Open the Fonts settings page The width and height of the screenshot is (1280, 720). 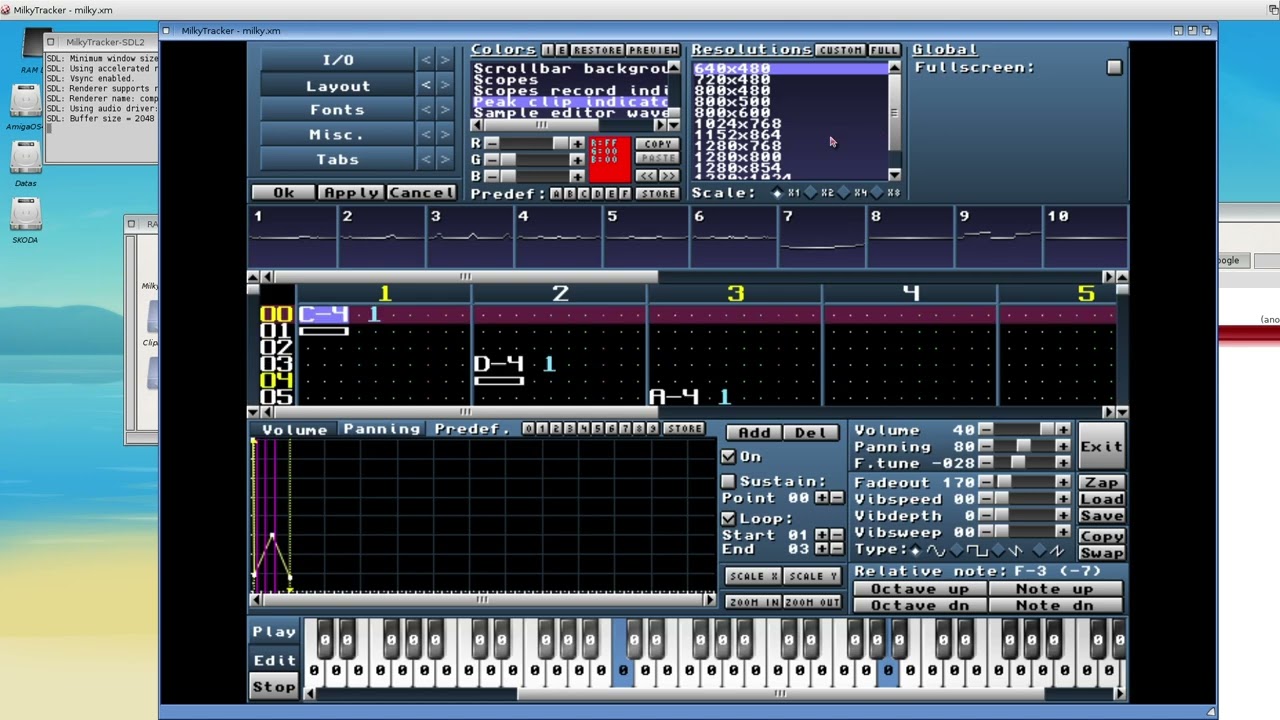point(338,110)
